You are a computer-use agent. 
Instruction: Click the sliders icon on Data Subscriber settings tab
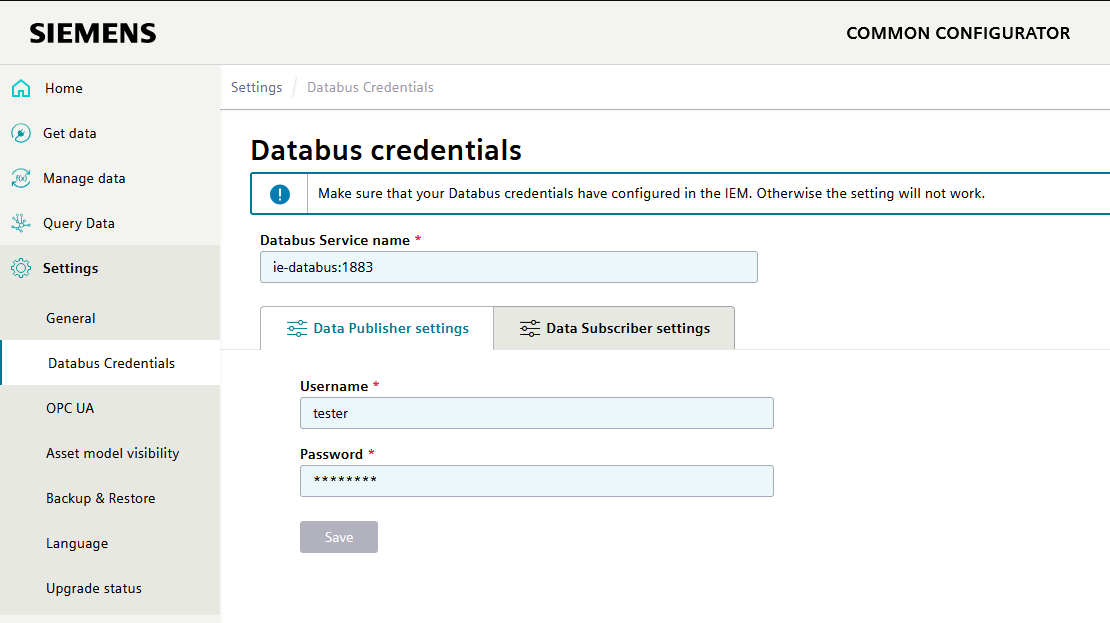529,327
